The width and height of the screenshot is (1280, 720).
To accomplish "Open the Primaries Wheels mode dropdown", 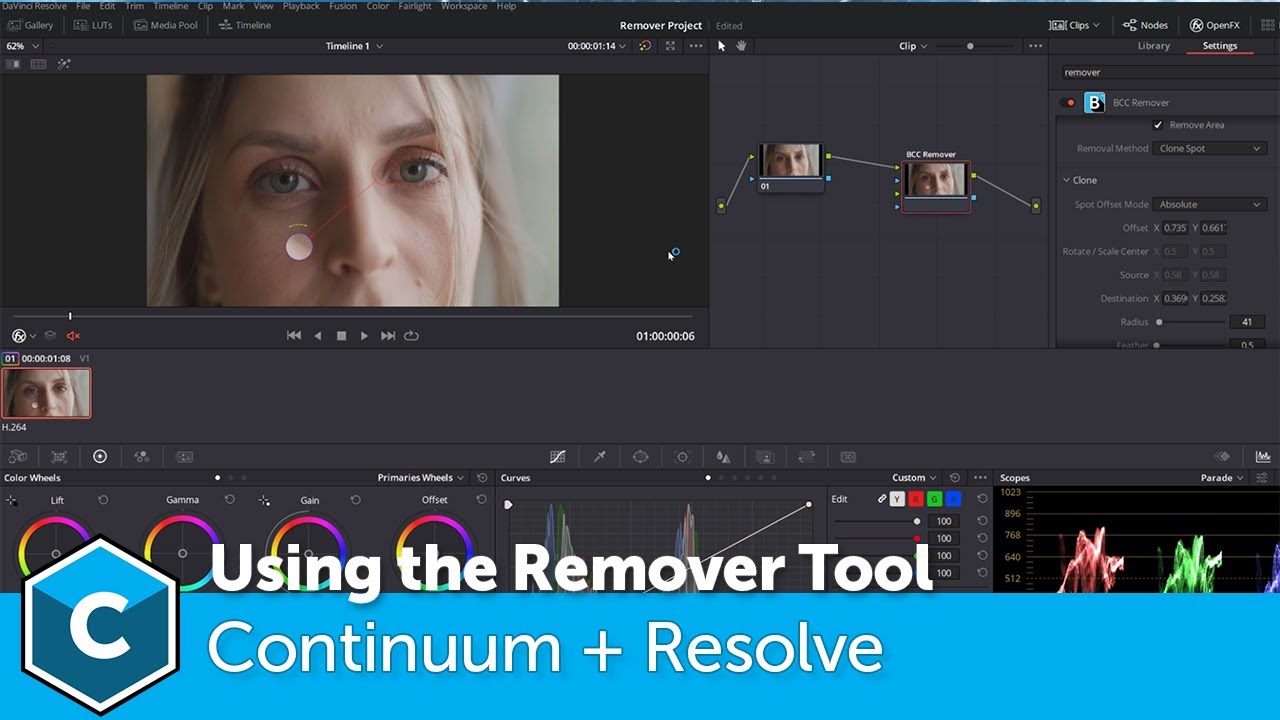I will point(421,478).
